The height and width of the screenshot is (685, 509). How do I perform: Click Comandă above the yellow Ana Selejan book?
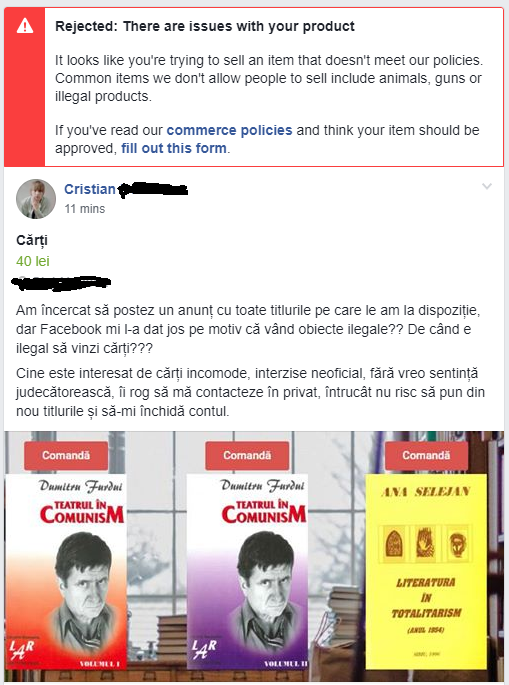click(426, 456)
